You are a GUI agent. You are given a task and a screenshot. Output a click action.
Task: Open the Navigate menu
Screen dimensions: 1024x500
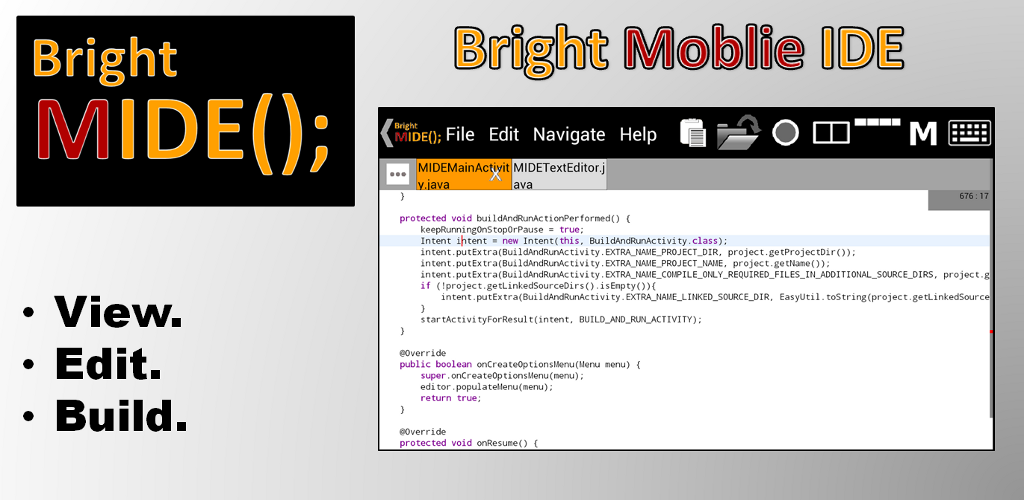point(569,134)
